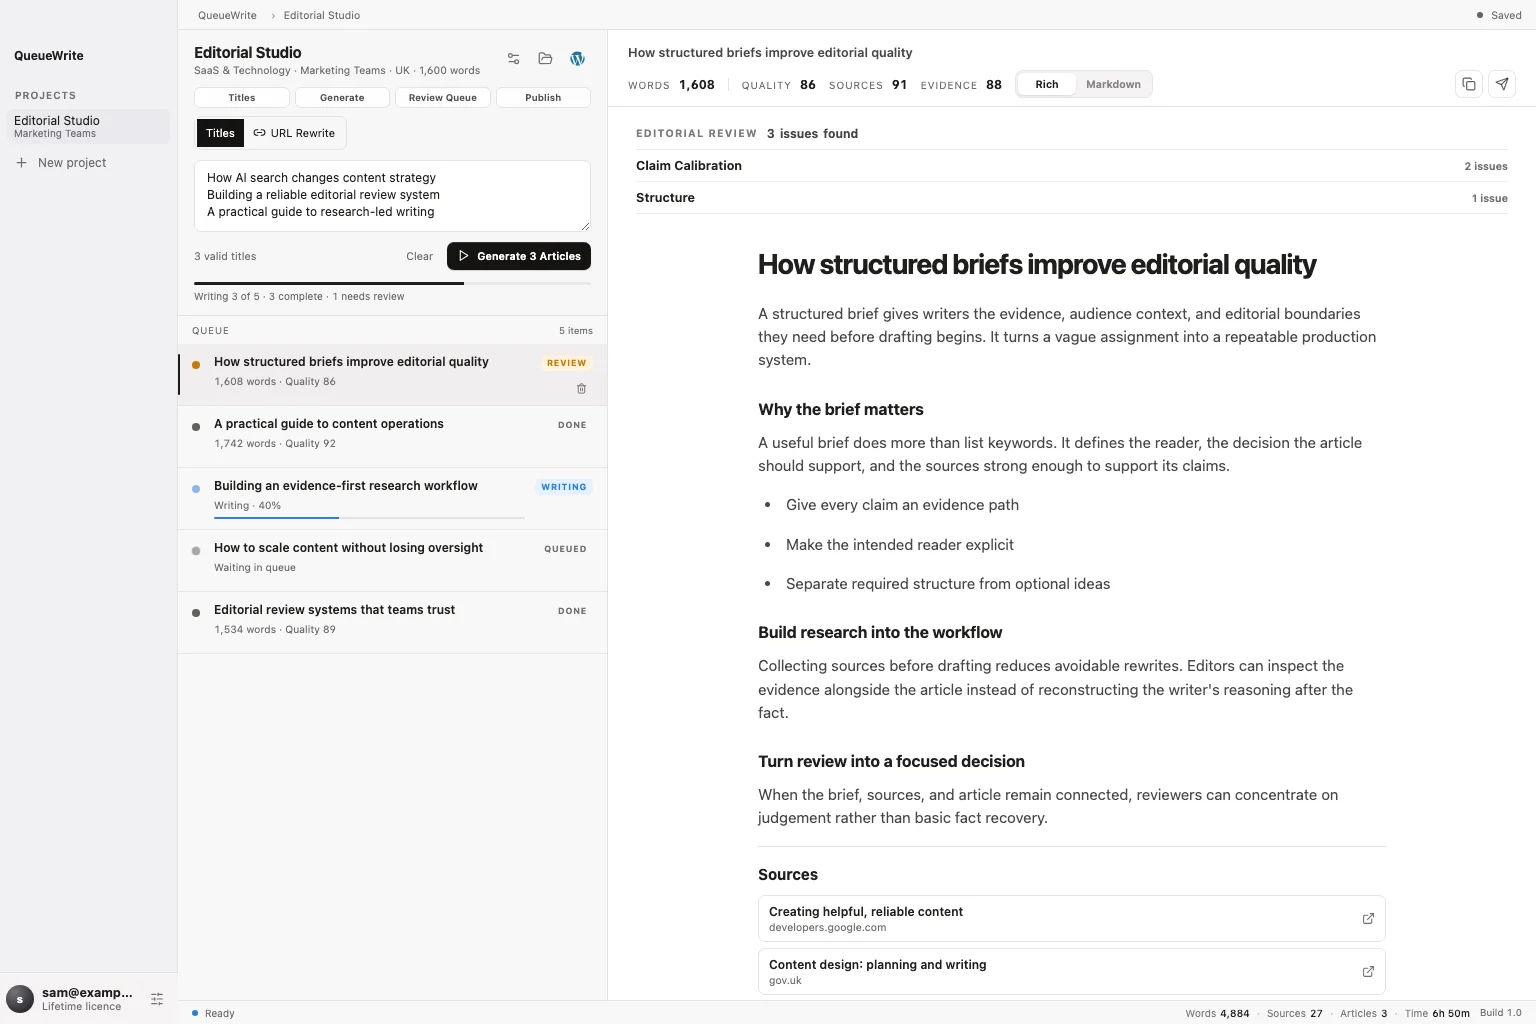Open Content design: planning and writing source
1536x1024 pixels.
1072,972
